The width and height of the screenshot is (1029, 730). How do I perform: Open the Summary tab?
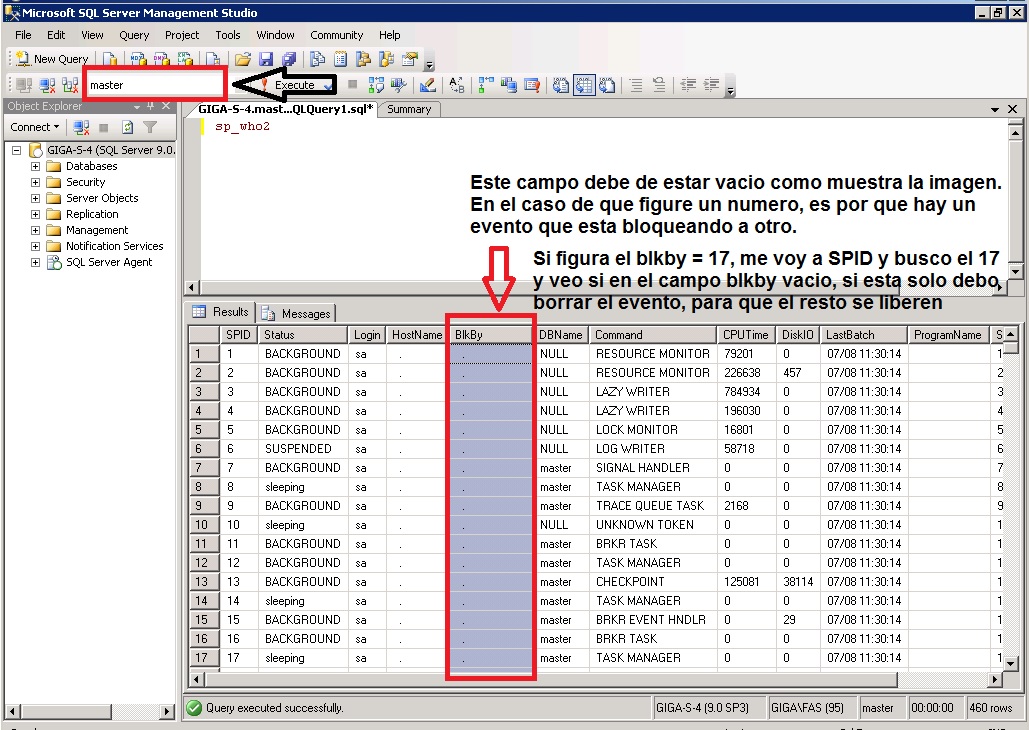pos(409,109)
